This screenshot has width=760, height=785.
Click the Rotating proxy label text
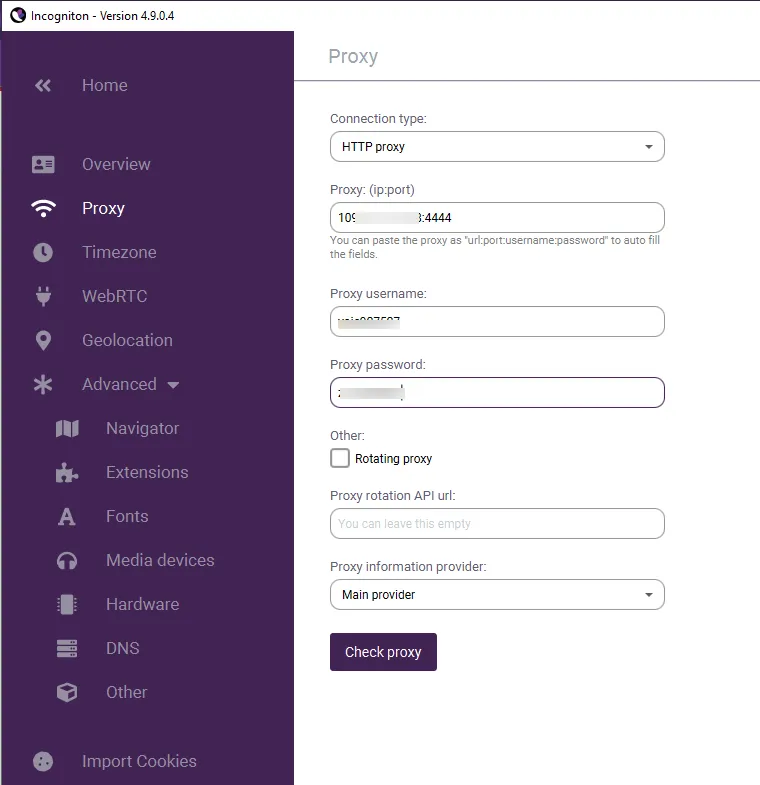click(394, 459)
